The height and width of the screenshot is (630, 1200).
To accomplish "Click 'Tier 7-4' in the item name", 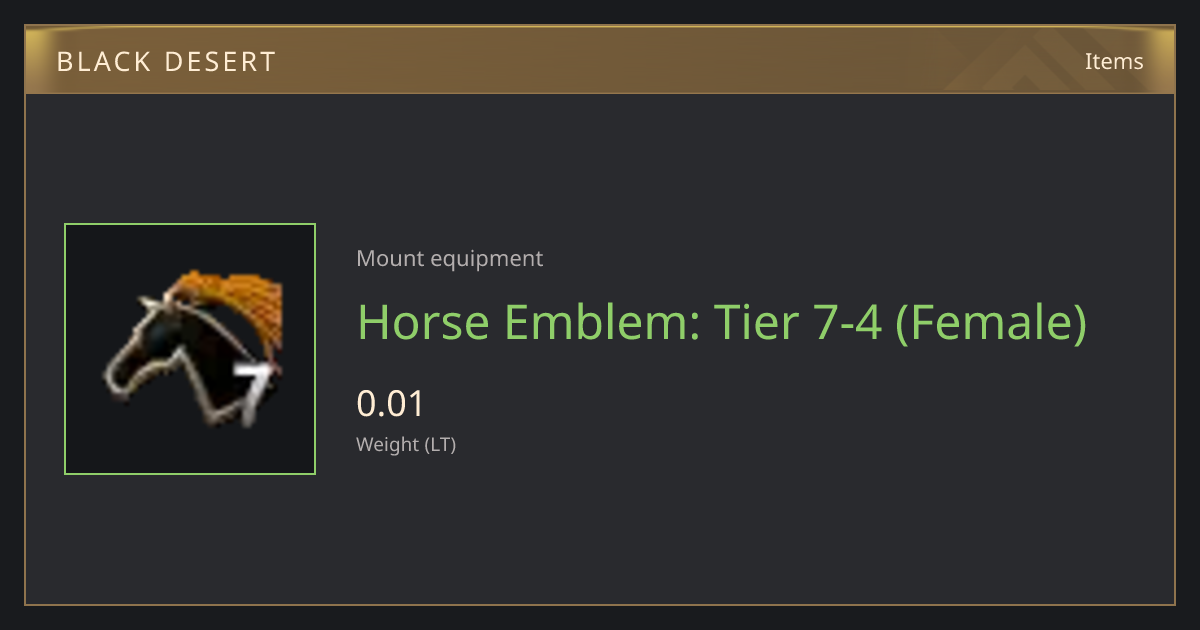I will coord(797,321).
